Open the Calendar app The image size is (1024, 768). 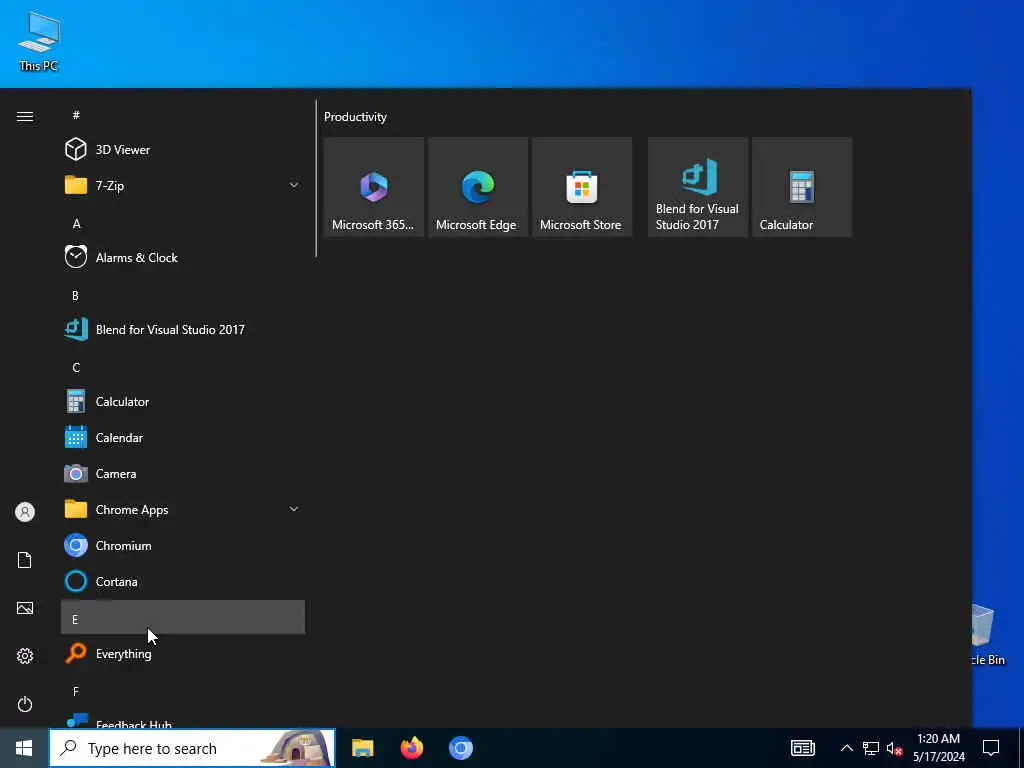183,437
